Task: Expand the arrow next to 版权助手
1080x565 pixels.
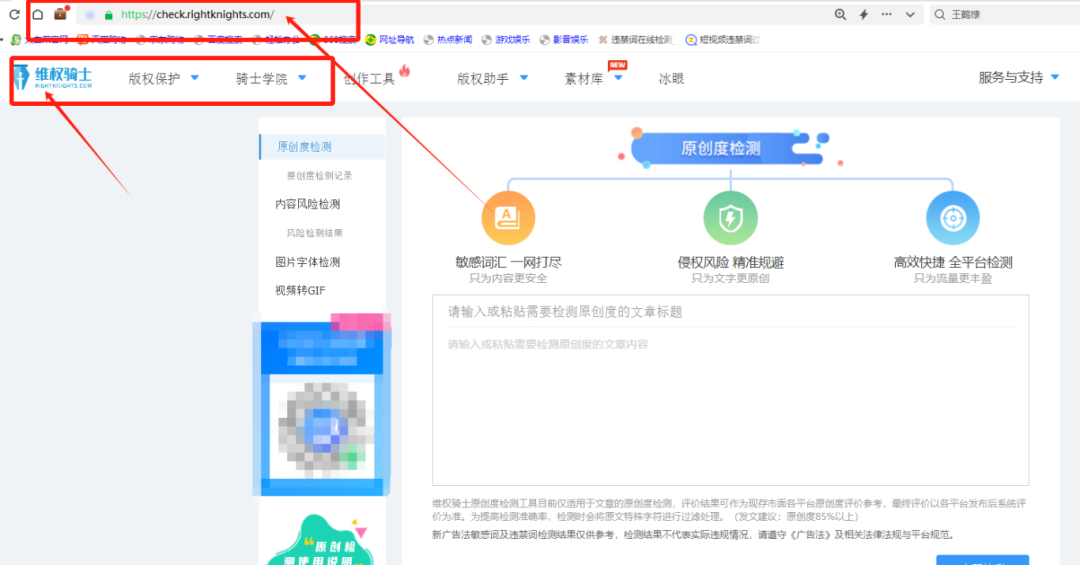Action: [523, 78]
